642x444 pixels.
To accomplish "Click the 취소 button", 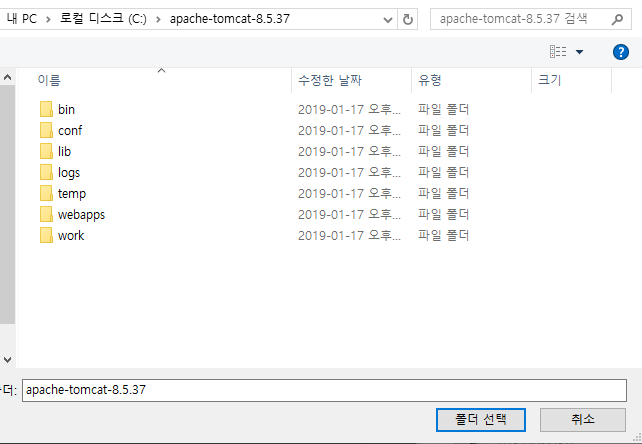I will point(583,419).
